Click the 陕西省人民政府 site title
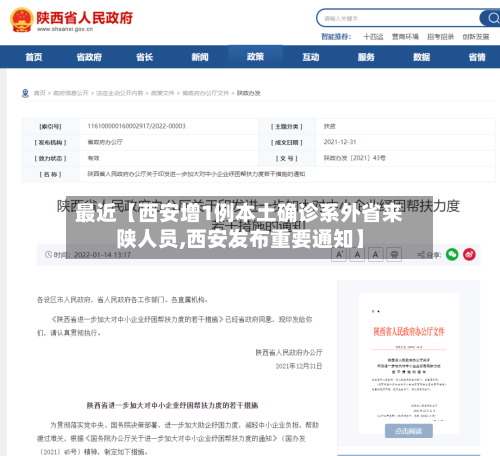 point(85,18)
